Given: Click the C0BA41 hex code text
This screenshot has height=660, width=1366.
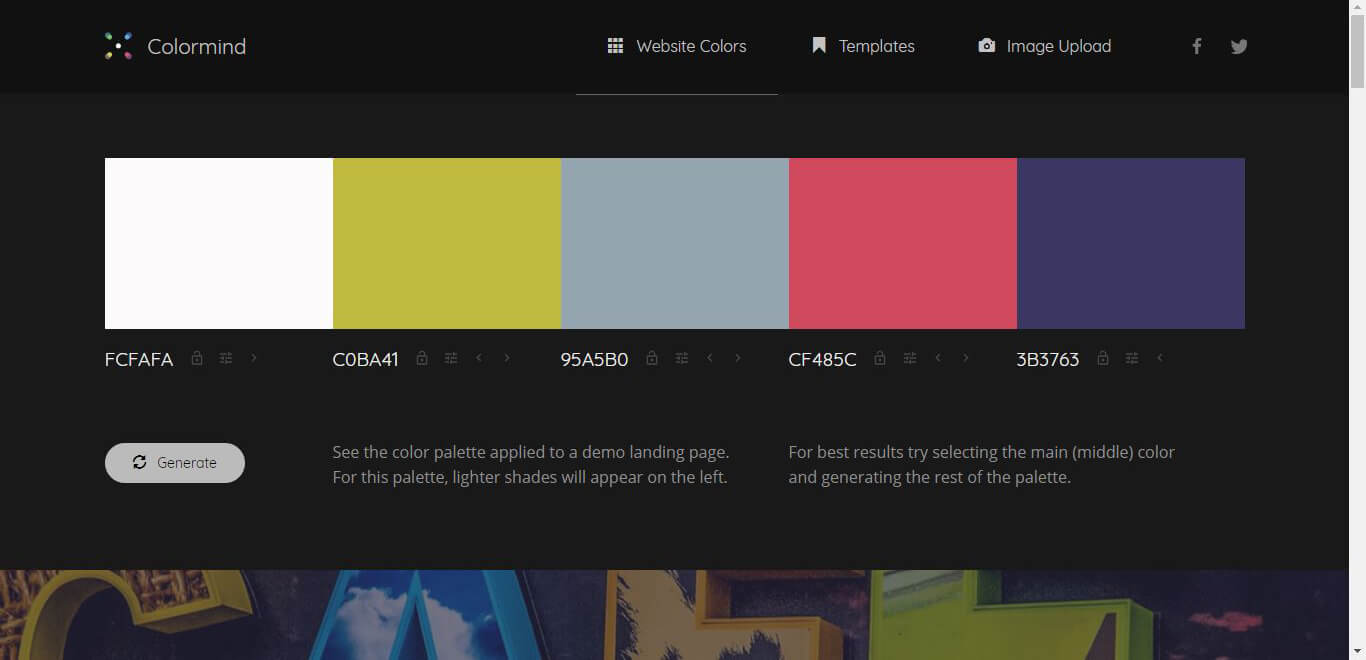Looking at the screenshot, I should [366, 360].
